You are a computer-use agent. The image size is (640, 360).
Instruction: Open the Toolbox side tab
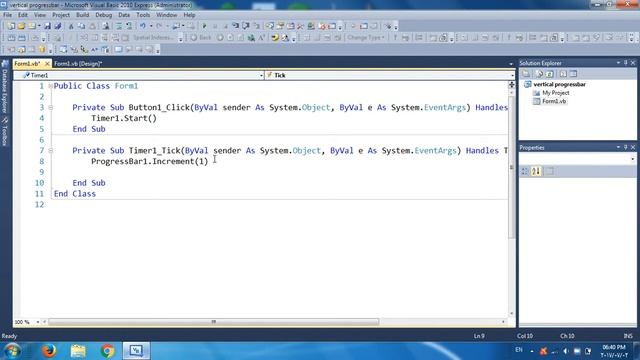coord(5,131)
